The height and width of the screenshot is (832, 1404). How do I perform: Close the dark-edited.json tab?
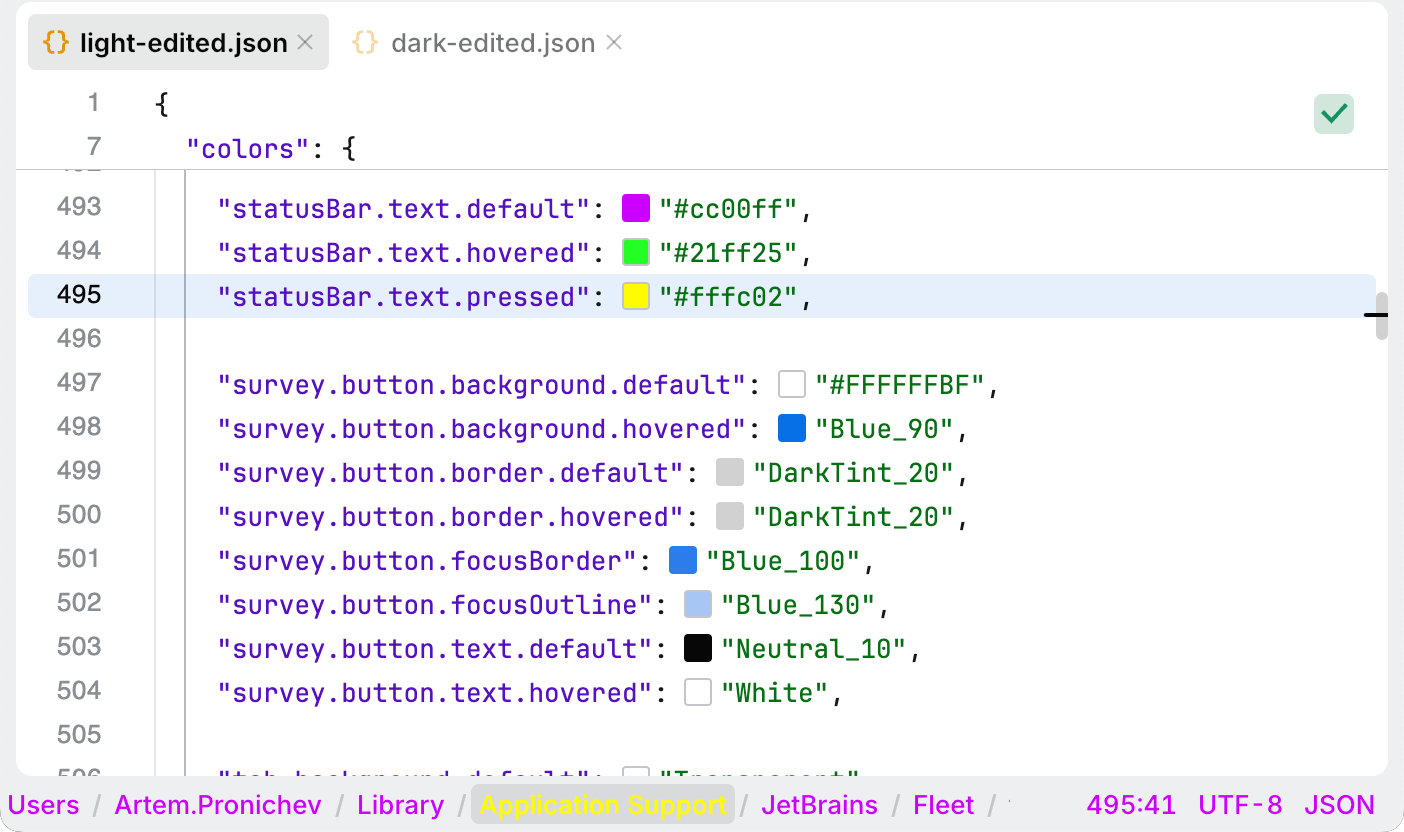pos(615,43)
